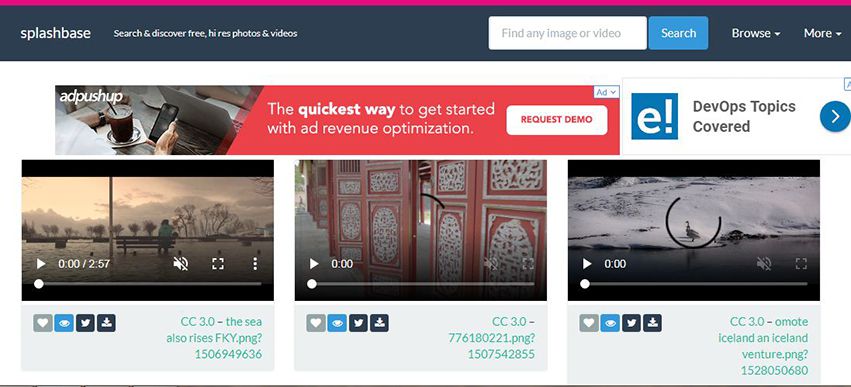Download the omote iceland video
Image resolution: width=851 pixels, height=387 pixels.
pyautogui.click(x=653, y=323)
